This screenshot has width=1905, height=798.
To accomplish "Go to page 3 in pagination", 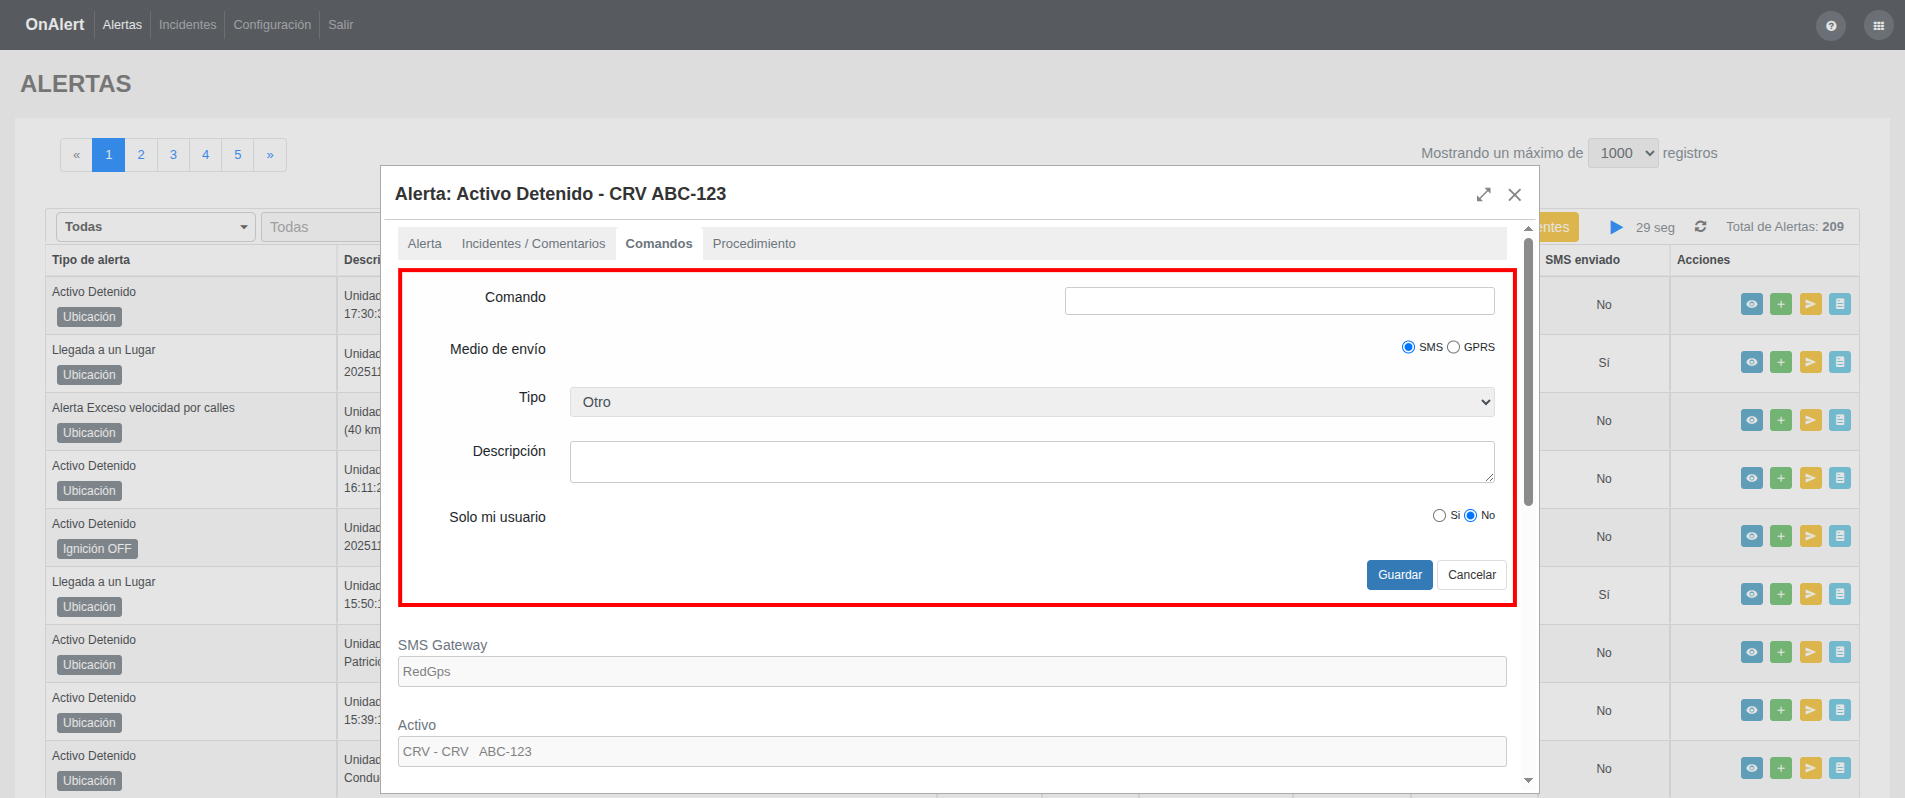I will (173, 155).
